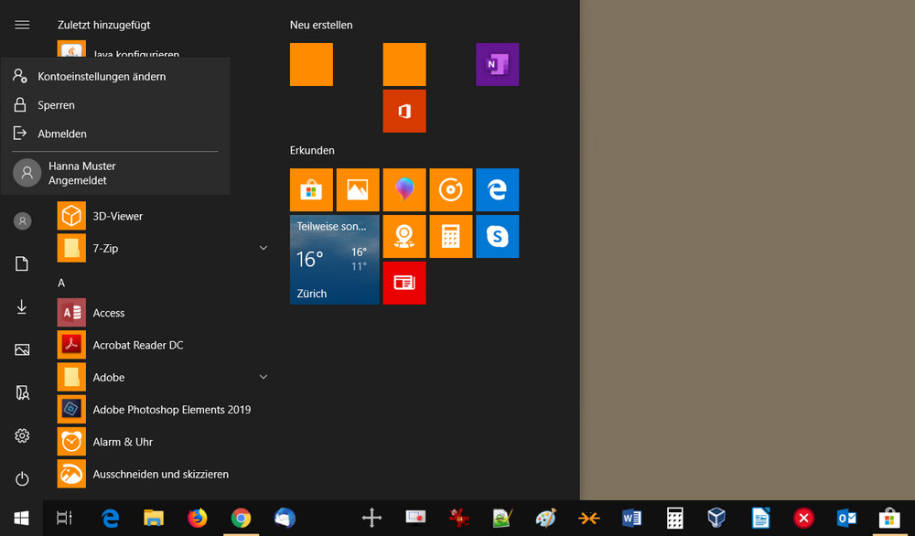Open the red News tile

(404, 283)
